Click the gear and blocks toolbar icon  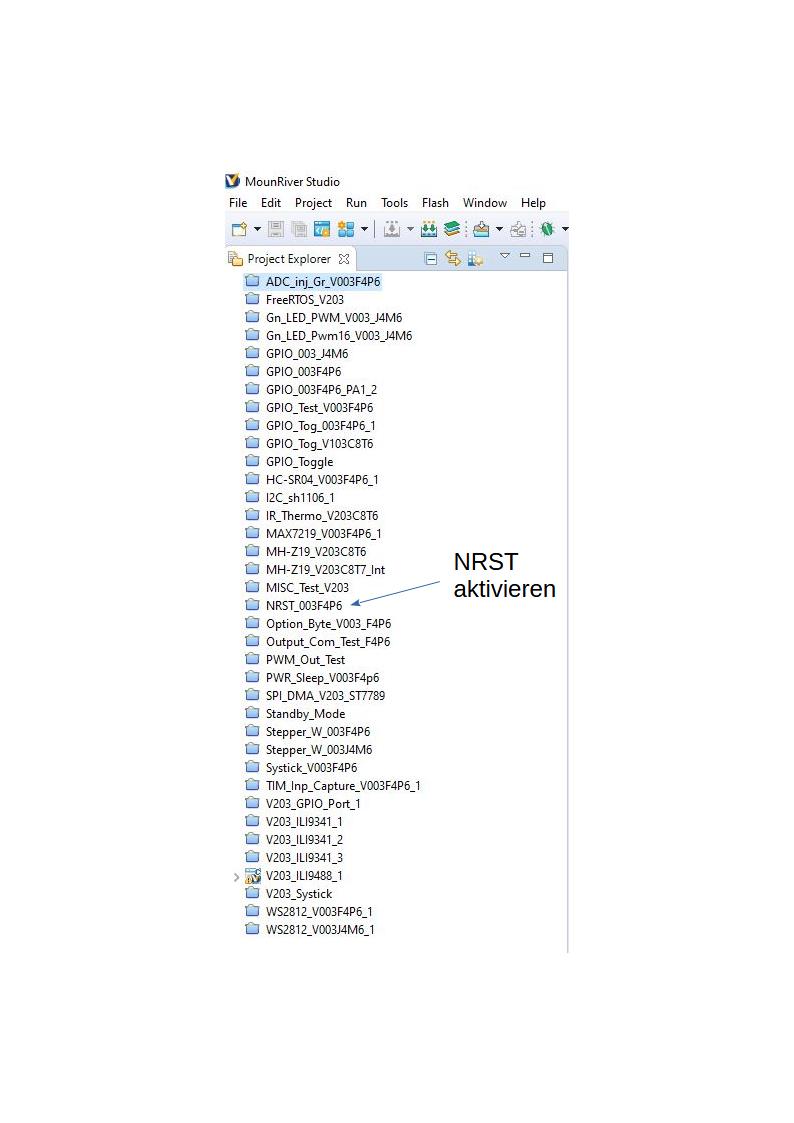pos(346,229)
